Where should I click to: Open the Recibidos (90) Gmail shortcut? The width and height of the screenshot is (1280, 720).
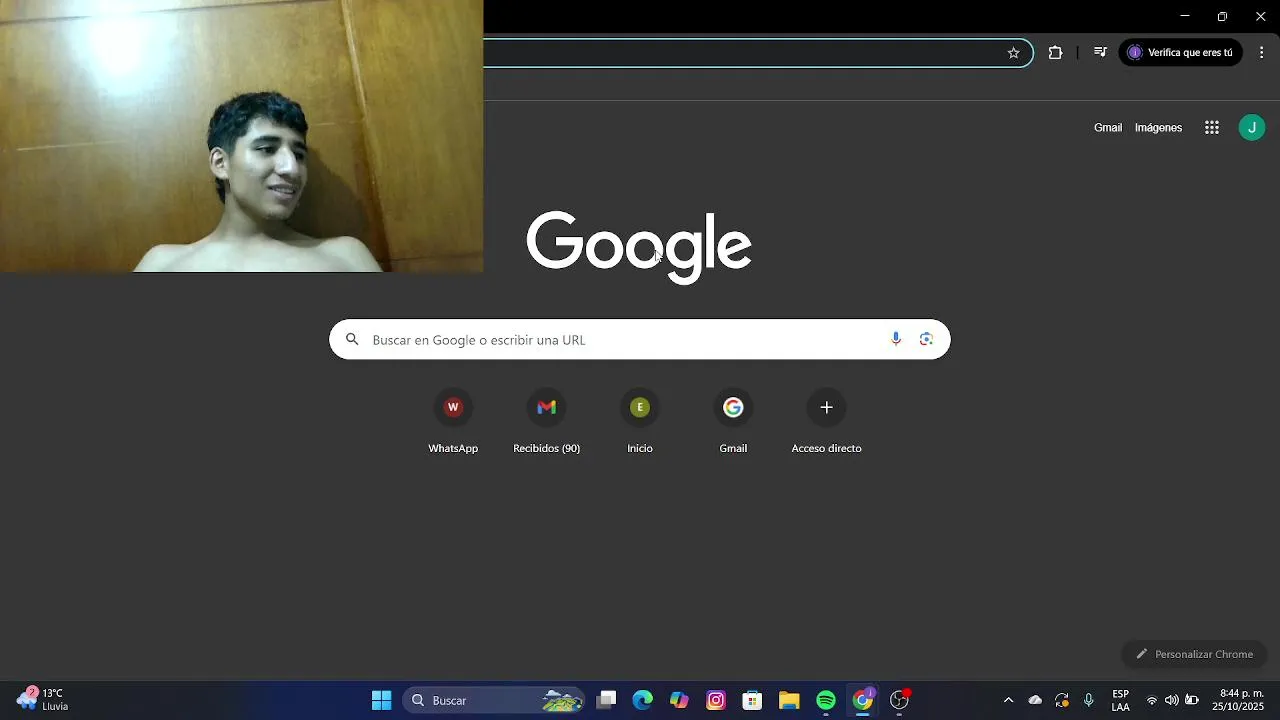[x=546, y=422]
